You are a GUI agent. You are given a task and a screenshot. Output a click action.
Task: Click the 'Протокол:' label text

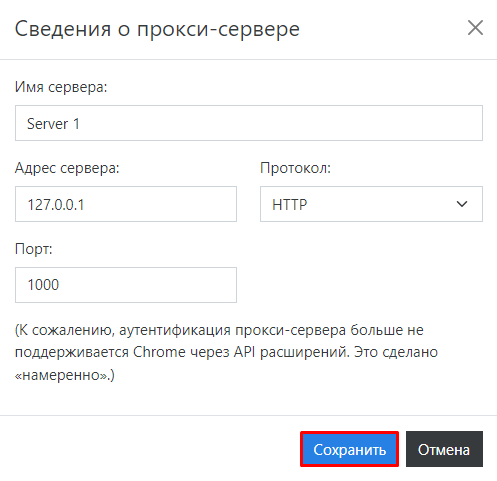(295, 168)
